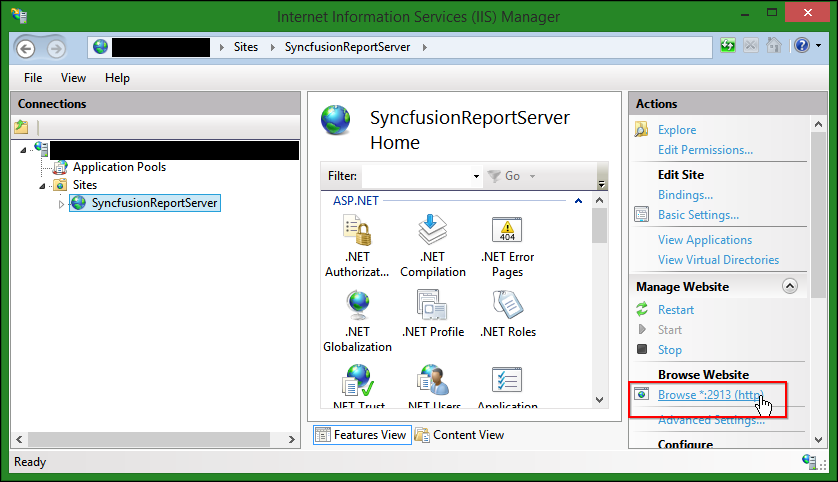Screen dimensions: 838x482
Task: Click the Create New Connection icon
Action: [21, 127]
